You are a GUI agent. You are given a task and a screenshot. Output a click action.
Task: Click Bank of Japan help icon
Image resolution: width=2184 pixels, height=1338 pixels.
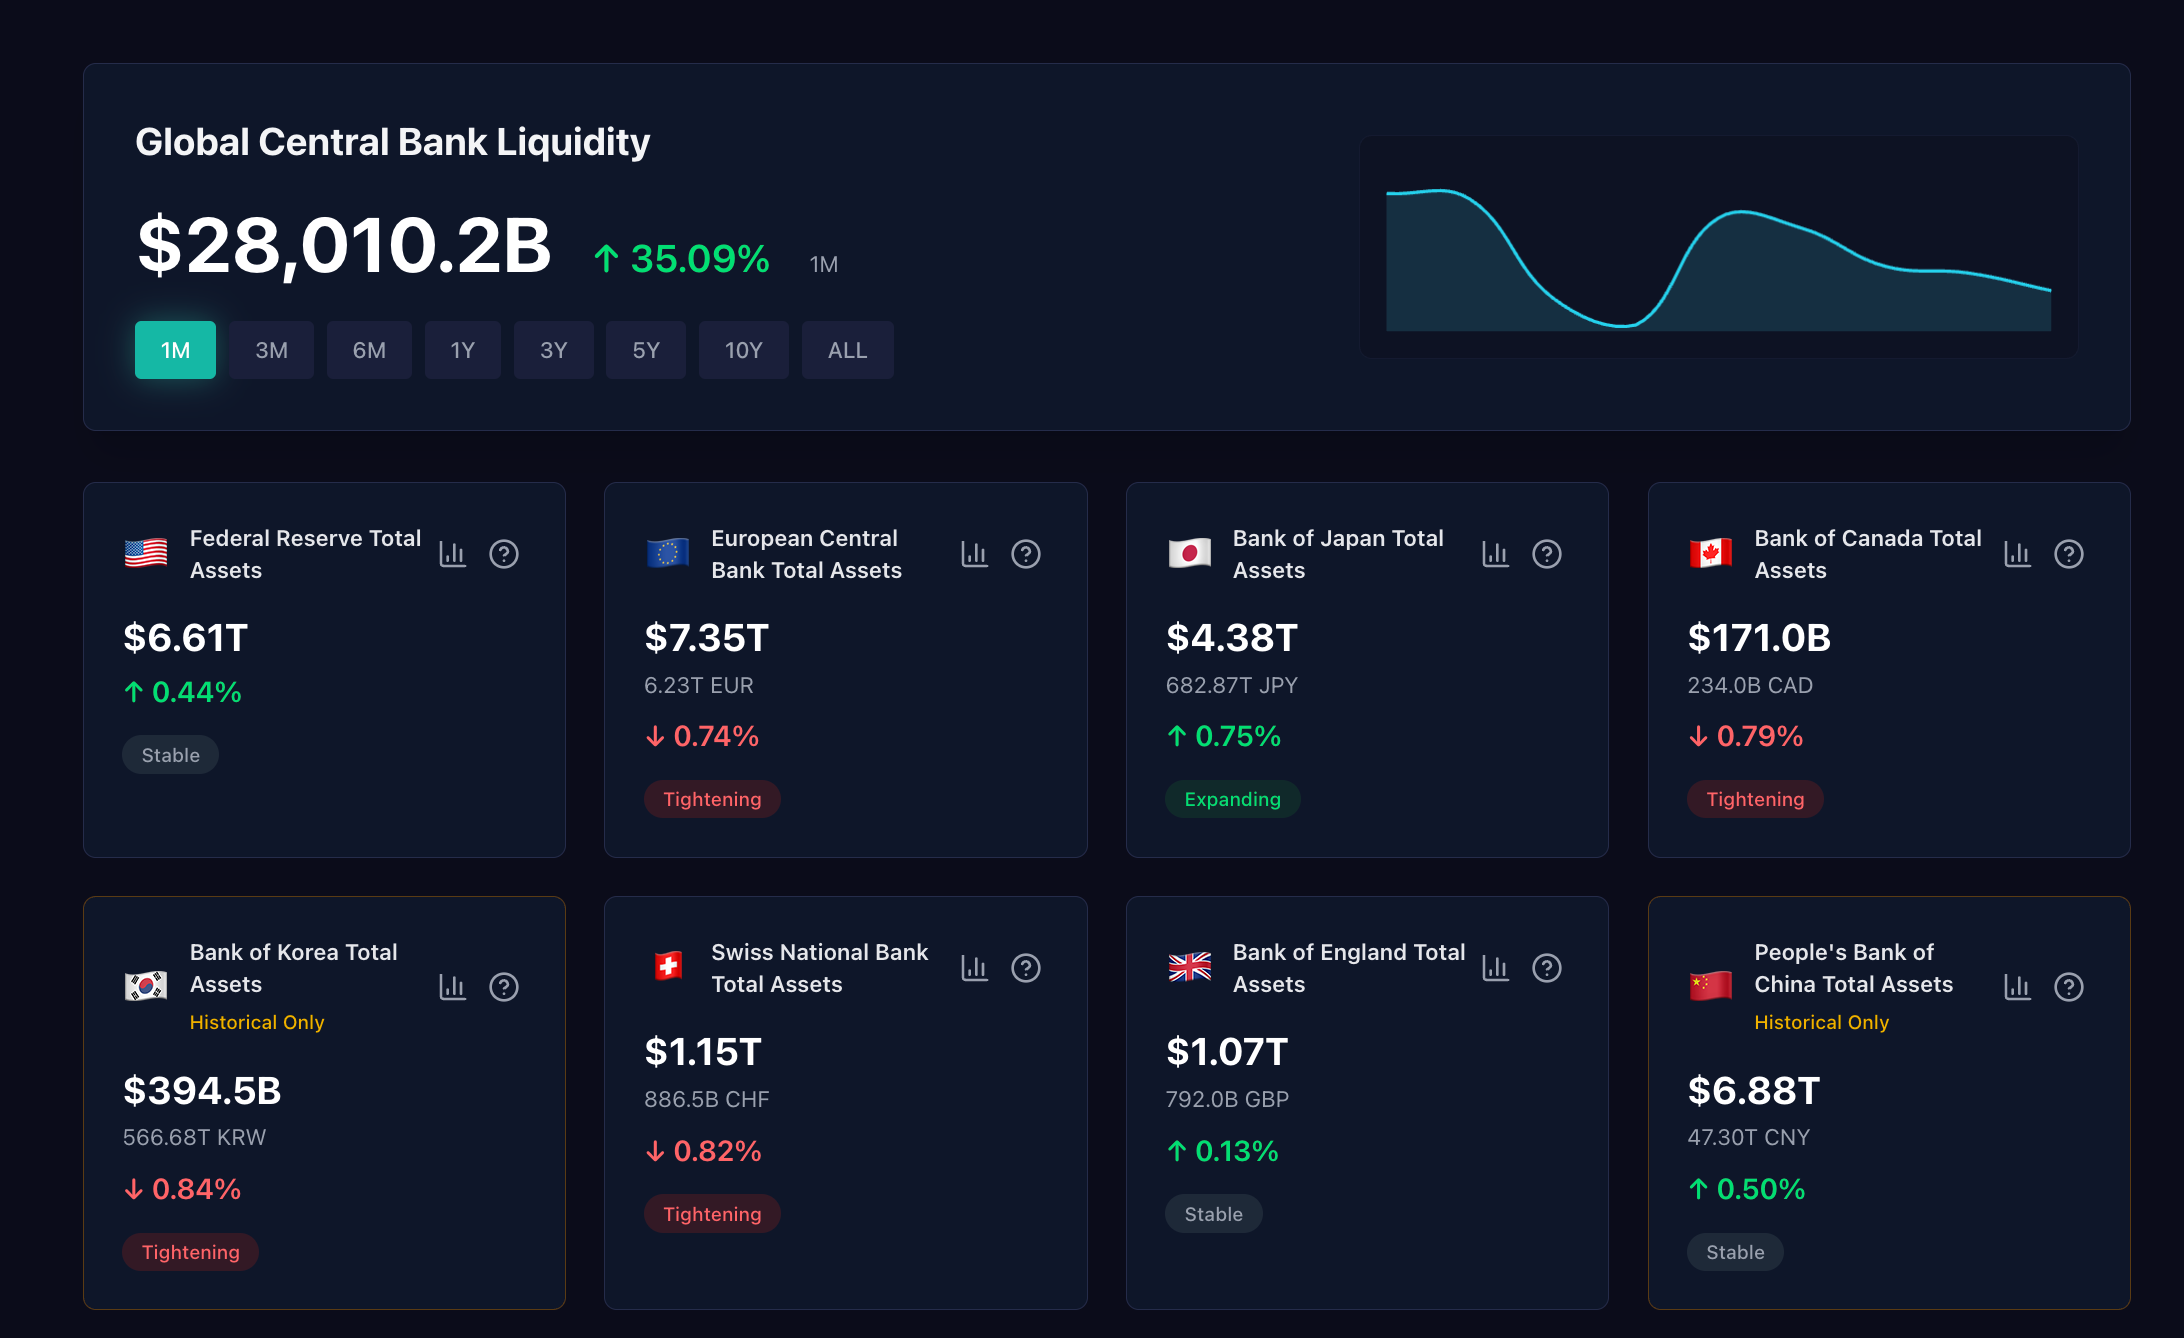(x=1547, y=554)
